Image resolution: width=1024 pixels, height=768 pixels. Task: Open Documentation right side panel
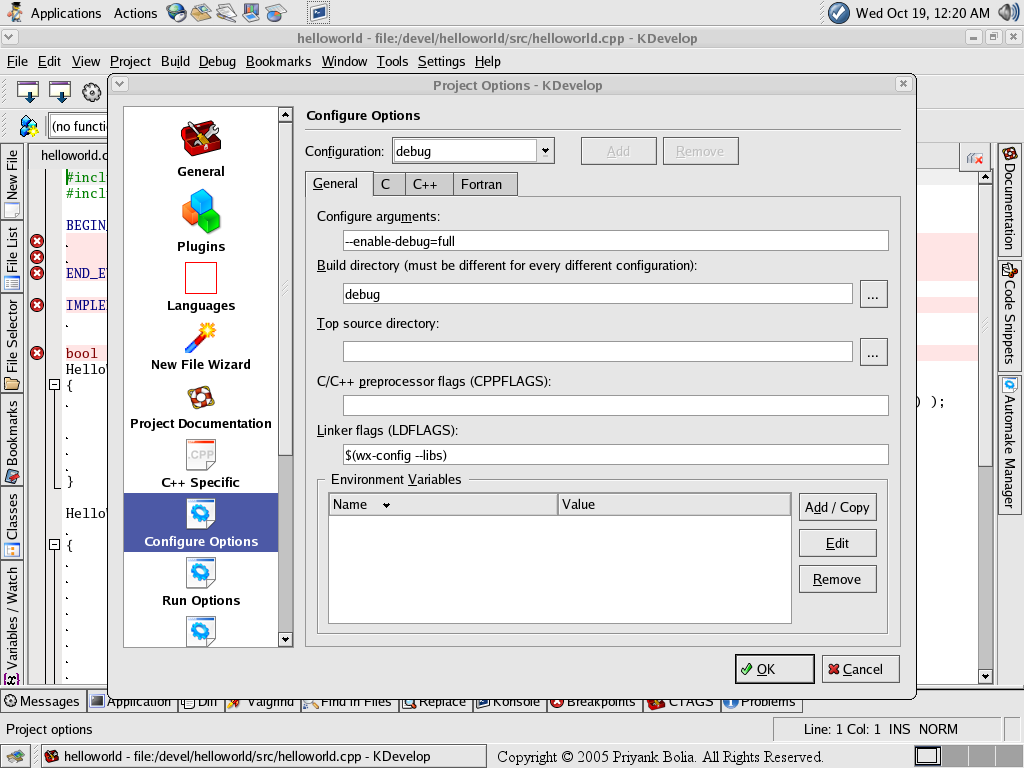1010,199
